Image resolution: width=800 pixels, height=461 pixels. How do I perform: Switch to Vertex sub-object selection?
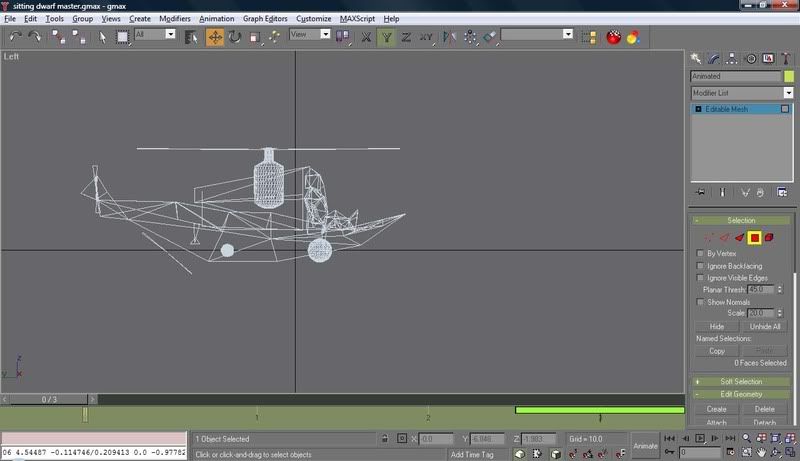[x=709, y=237]
